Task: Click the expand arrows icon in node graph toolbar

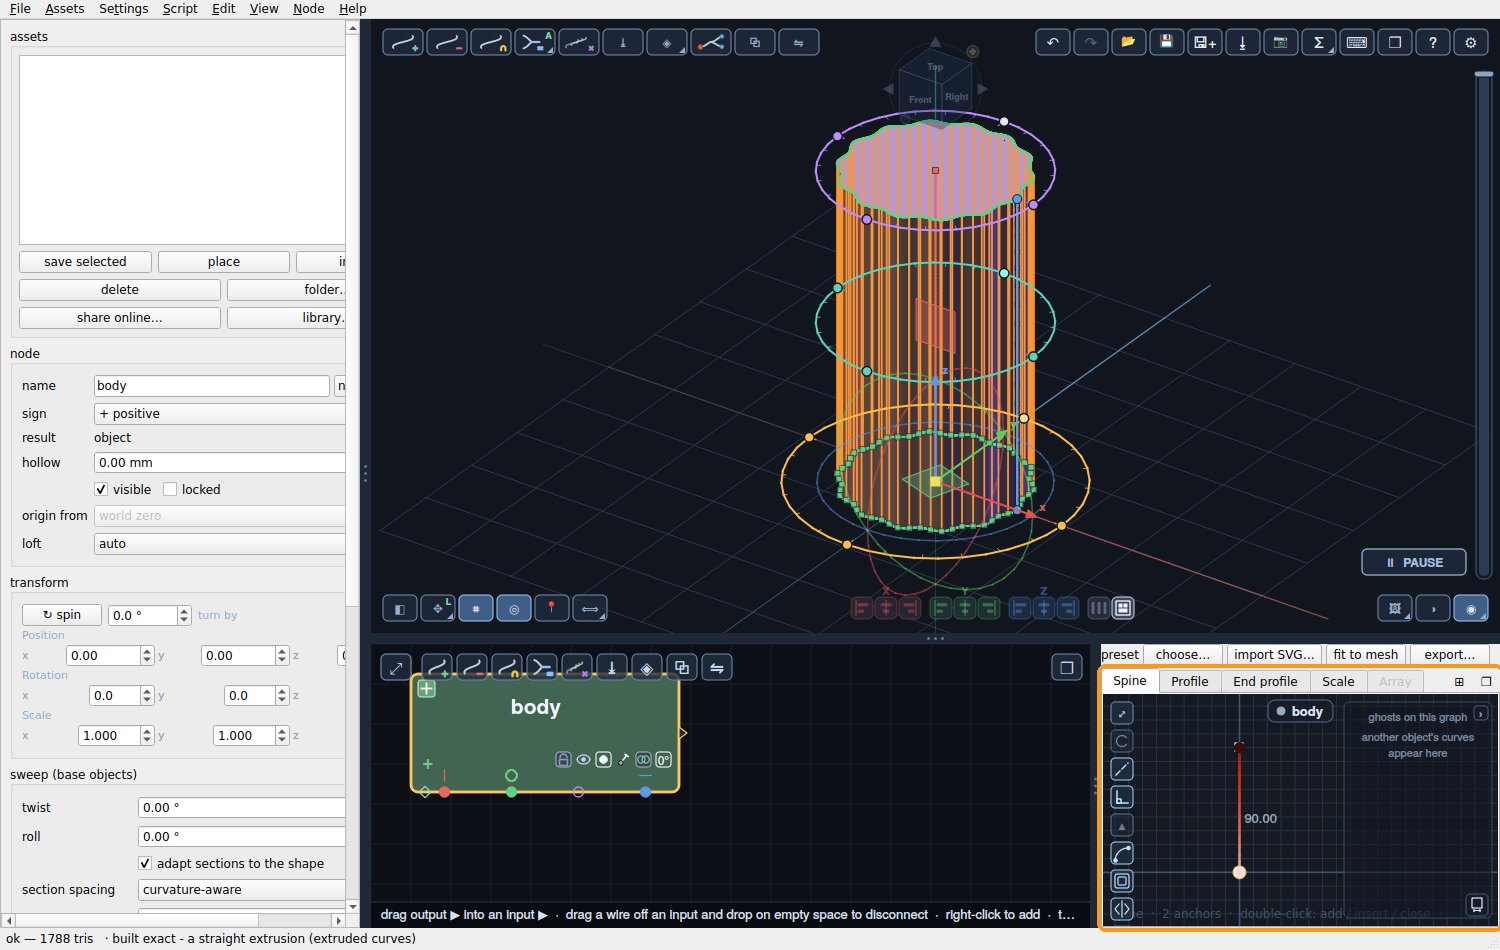Action: point(396,668)
